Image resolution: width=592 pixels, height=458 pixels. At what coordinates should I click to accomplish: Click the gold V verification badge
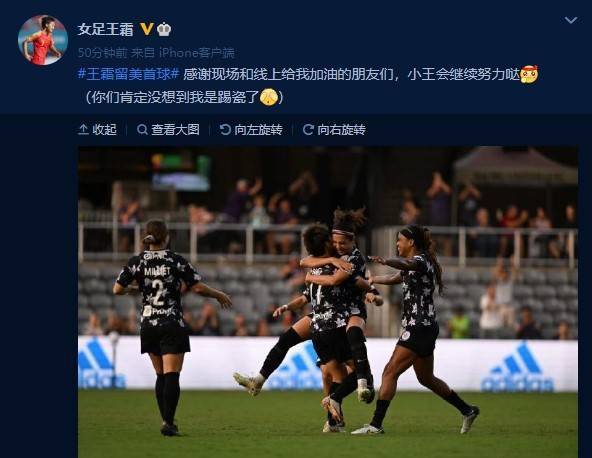pyautogui.click(x=147, y=29)
